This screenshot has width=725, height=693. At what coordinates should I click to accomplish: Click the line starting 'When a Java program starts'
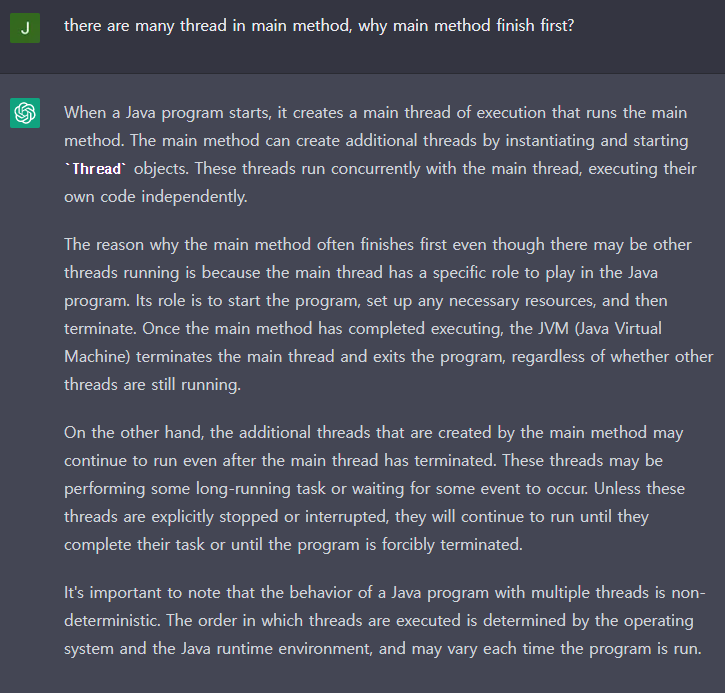[375, 113]
